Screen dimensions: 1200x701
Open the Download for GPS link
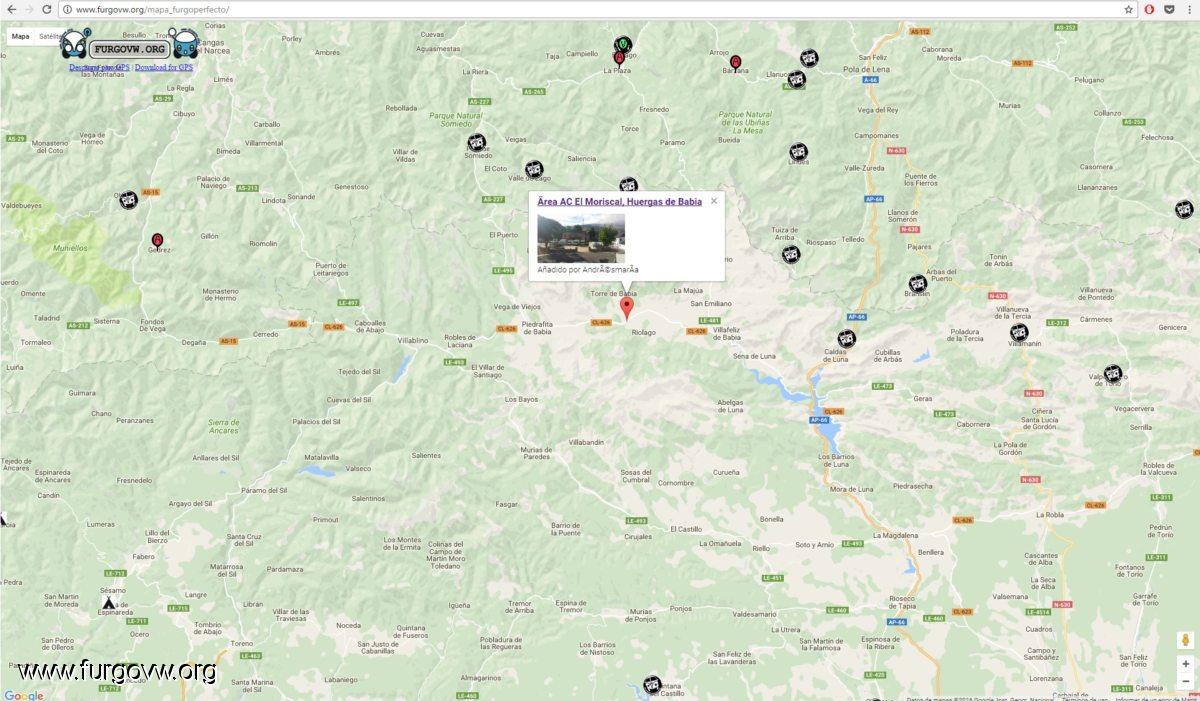point(164,68)
